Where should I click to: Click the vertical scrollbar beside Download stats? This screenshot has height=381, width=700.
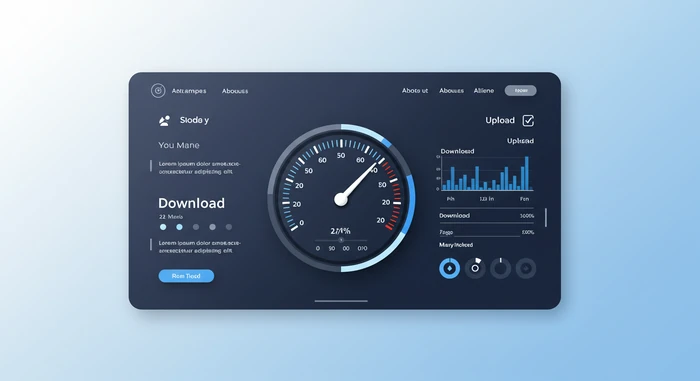pos(546,218)
